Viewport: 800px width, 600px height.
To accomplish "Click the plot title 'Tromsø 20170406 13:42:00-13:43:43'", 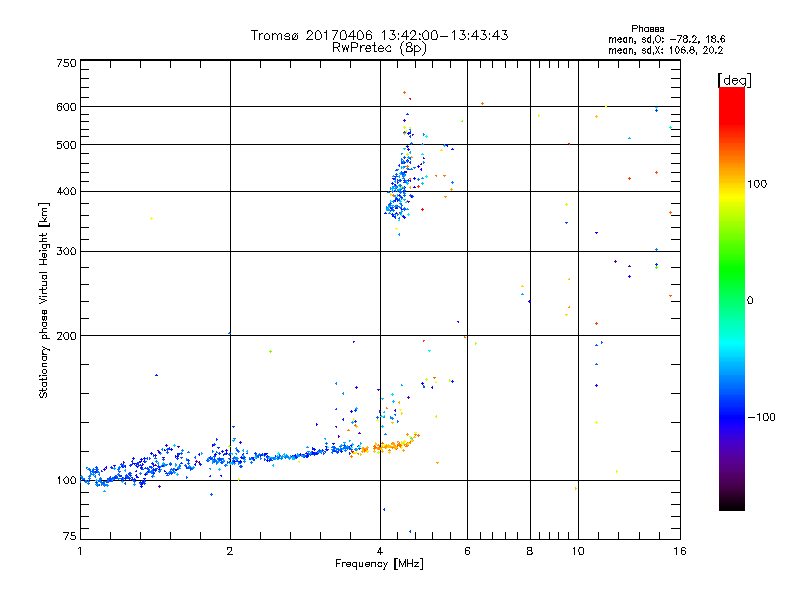I will (x=379, y=35).
